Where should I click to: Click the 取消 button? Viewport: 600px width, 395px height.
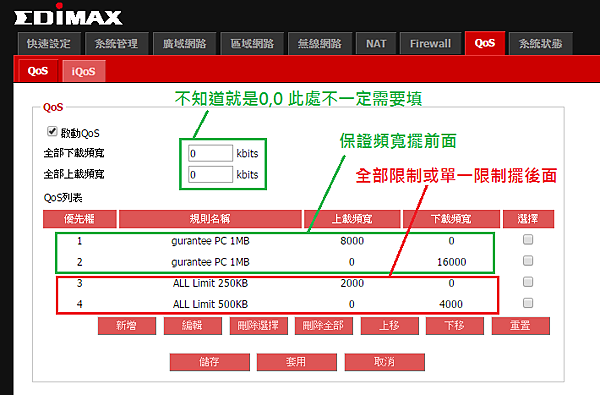tap(385, 362)
